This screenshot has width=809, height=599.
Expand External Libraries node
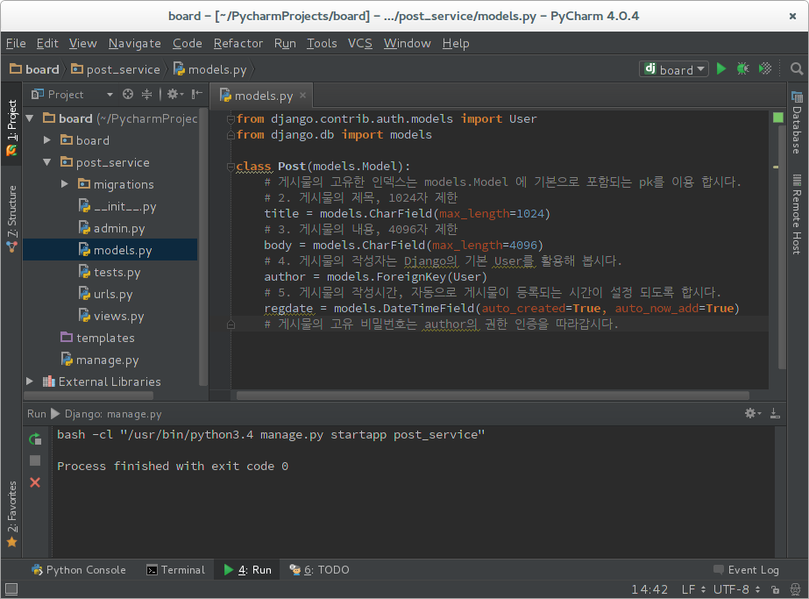point(30,381)
